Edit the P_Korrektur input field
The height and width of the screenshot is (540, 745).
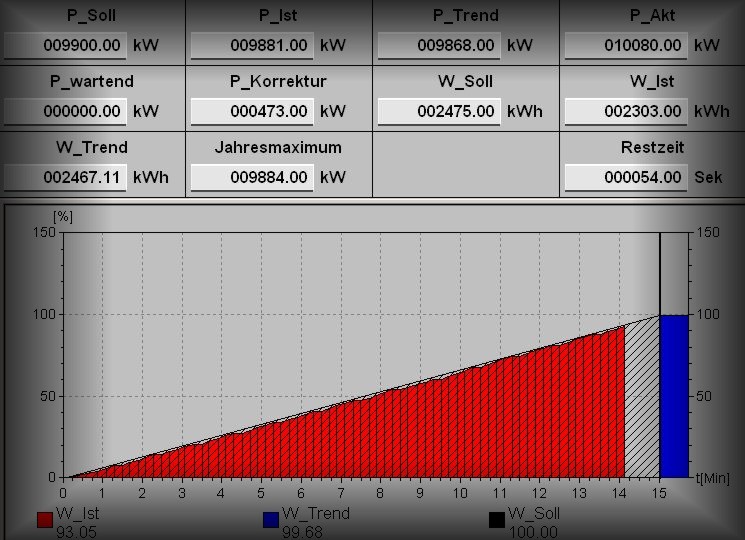(x=252, y=112)
